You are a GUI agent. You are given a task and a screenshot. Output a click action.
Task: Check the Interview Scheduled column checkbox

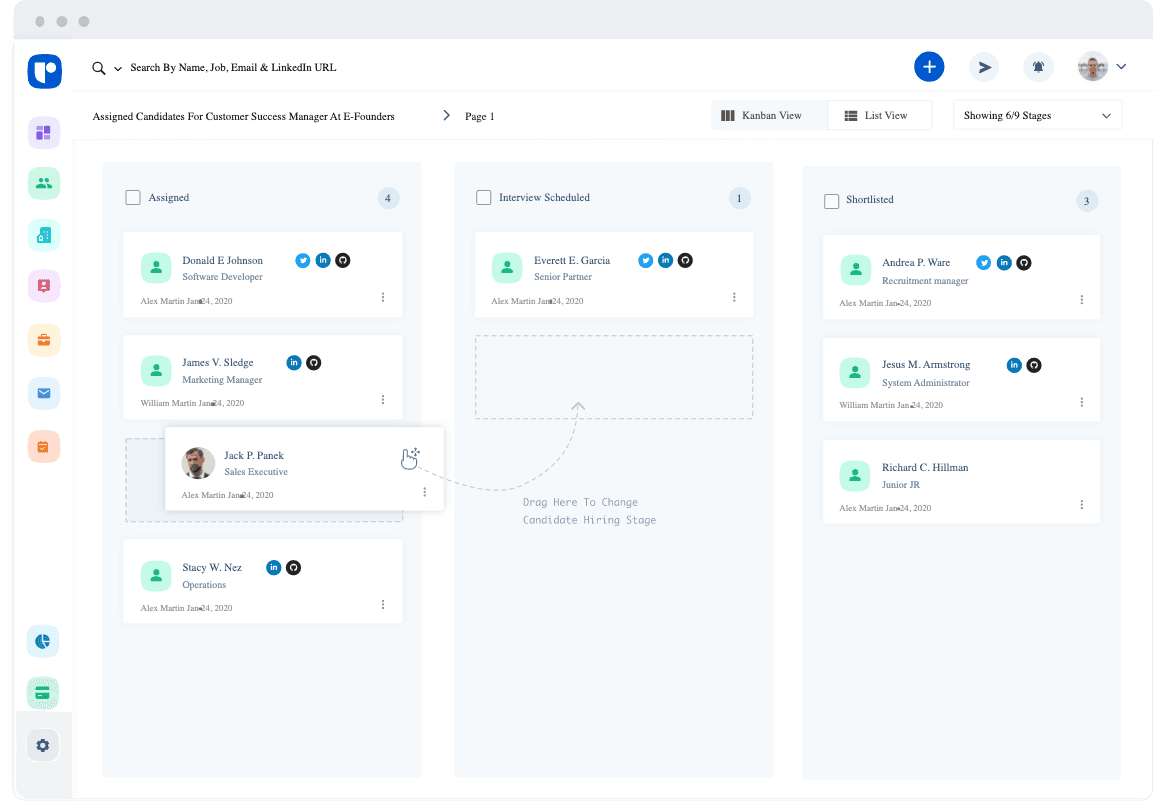[484, 198]
